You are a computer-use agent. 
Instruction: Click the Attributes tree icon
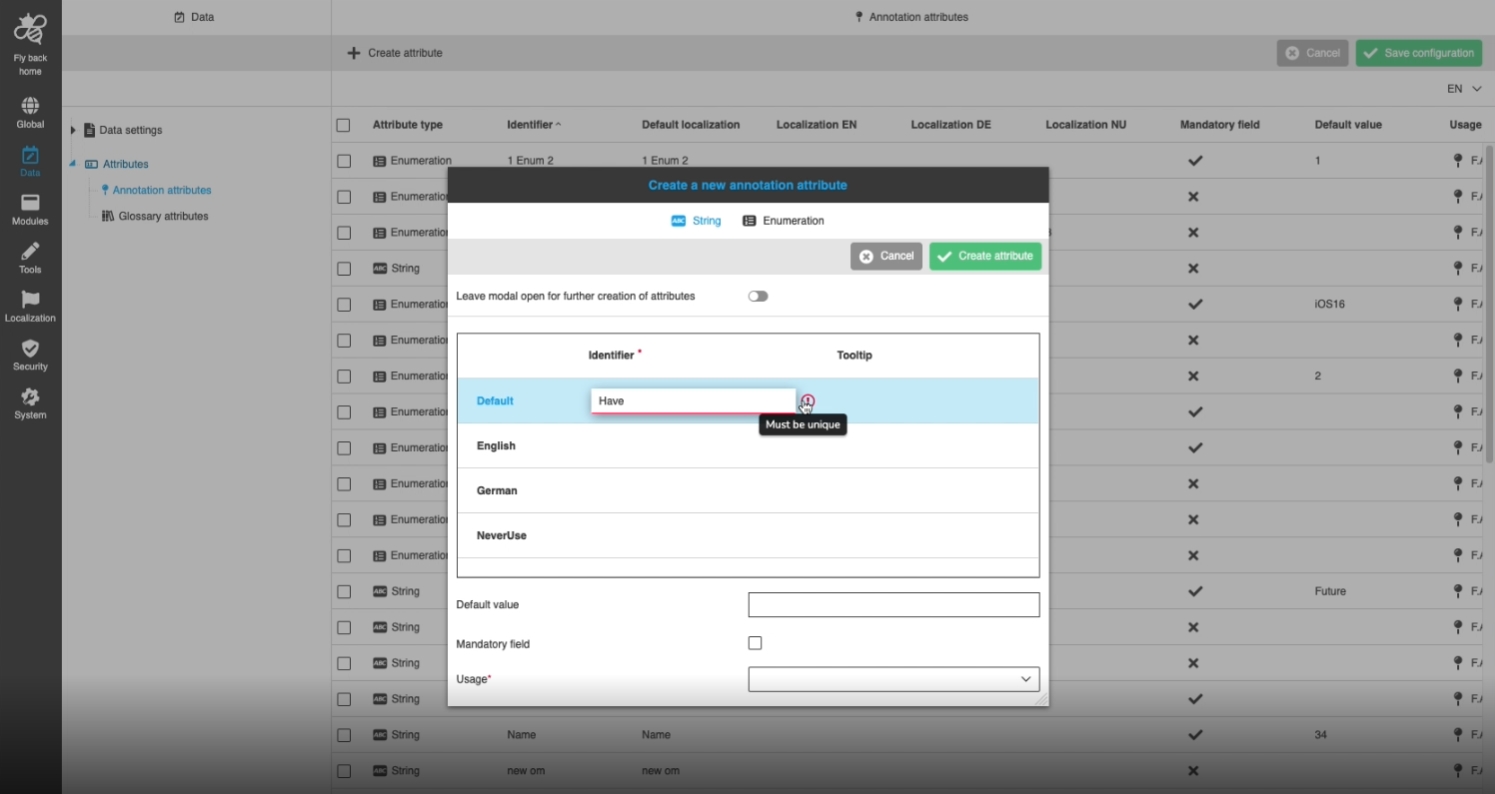[91, 164]
